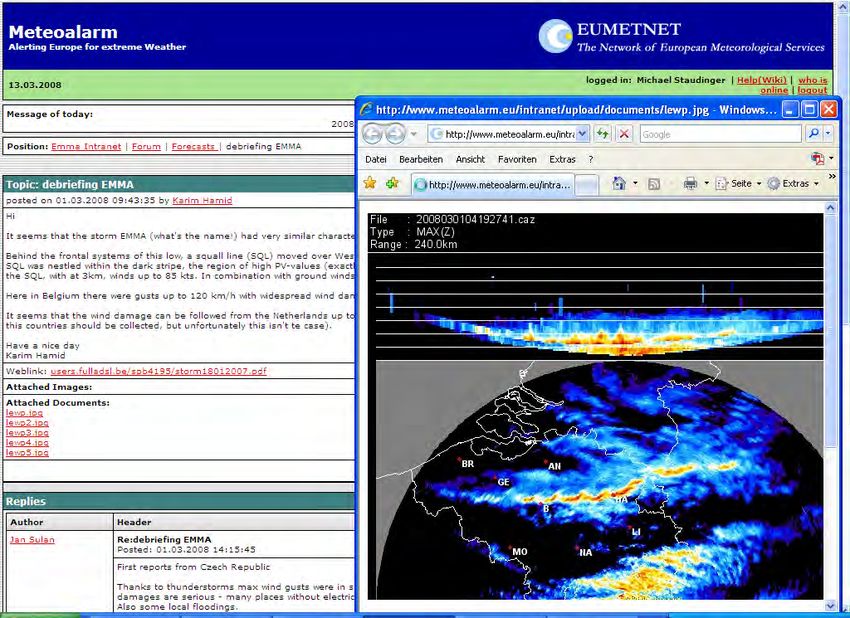Viewport: 850px width, 618px height.
Task: Click the Meteoalarm site title
Action: [x=63, y=32]
